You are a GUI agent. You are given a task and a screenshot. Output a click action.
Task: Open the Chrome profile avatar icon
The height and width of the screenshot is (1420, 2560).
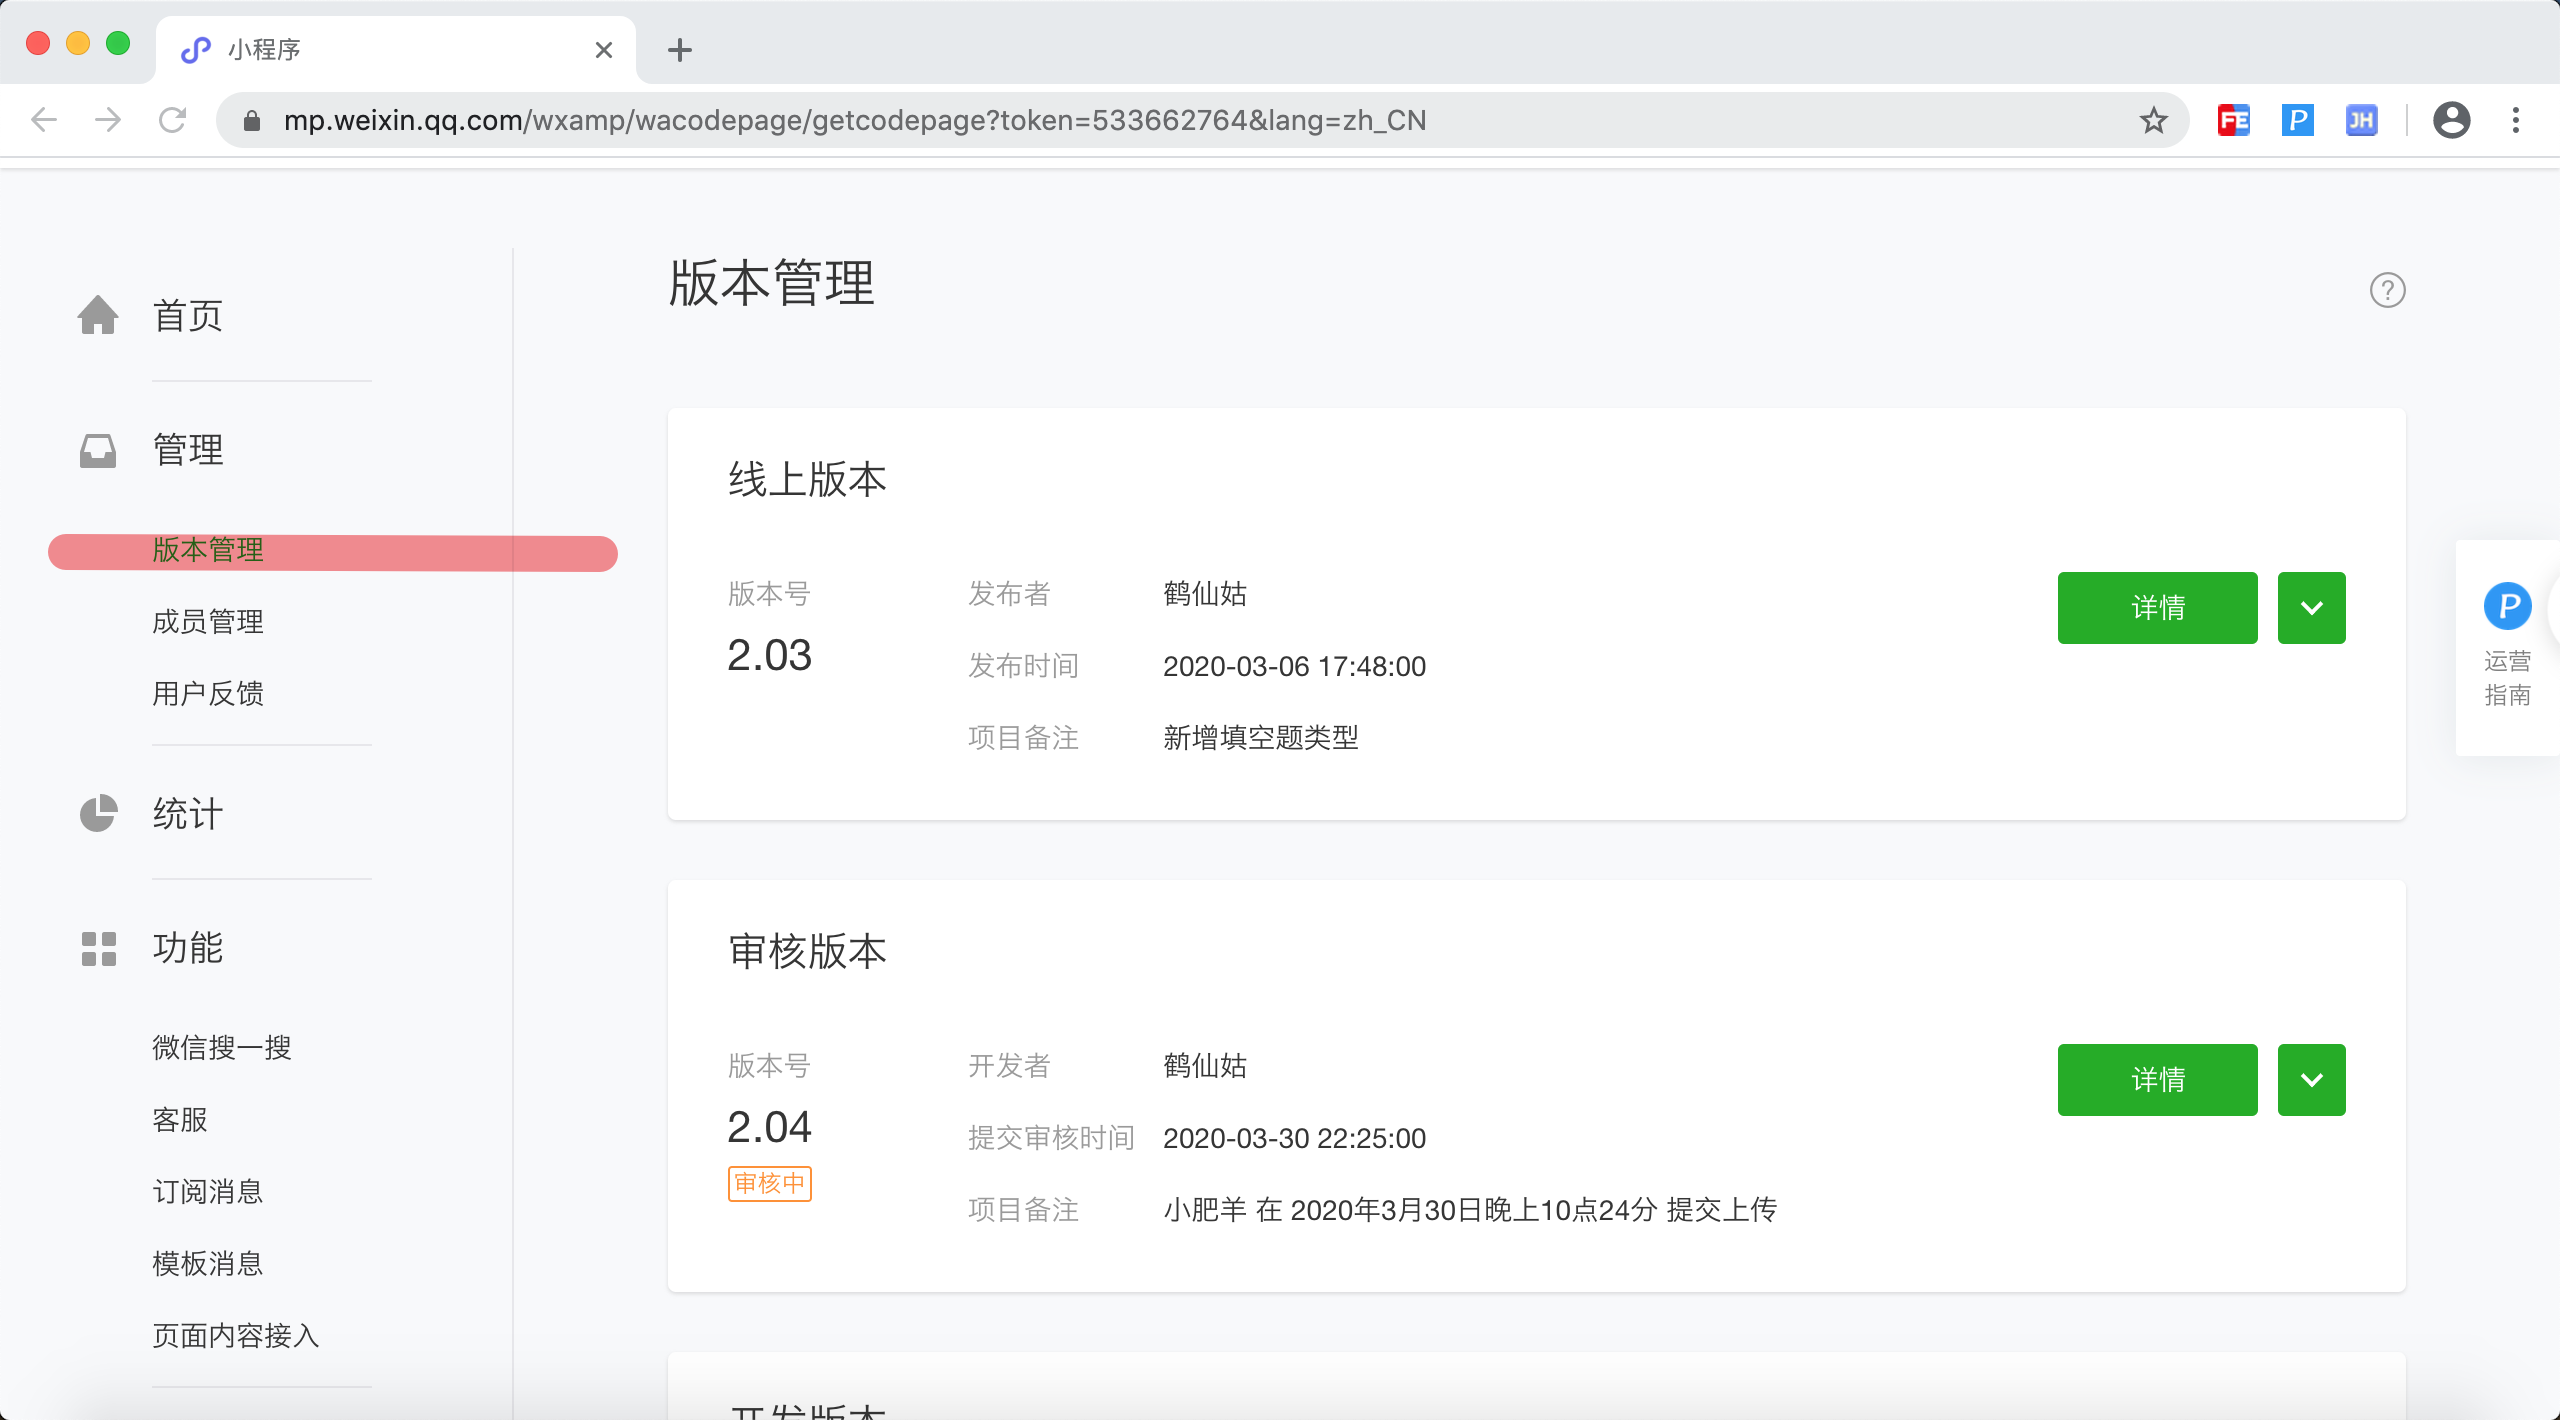pos(2451,121)
